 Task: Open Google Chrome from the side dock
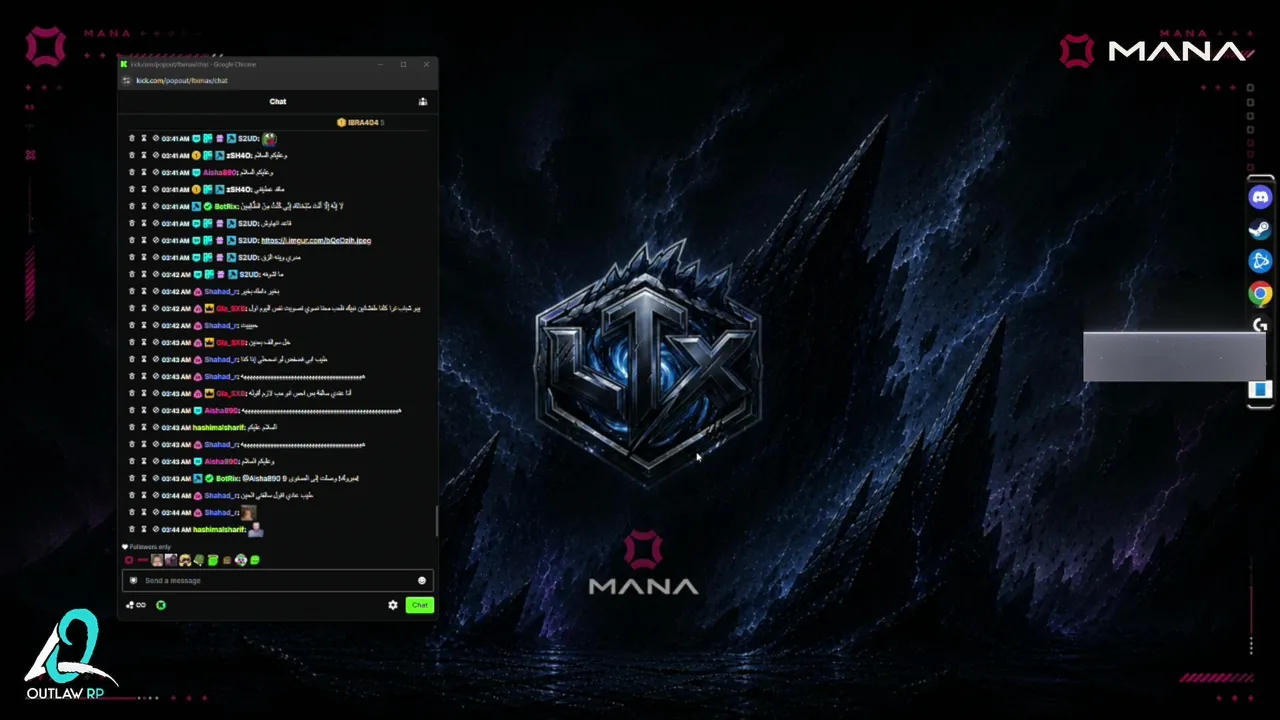(1260, 293)
